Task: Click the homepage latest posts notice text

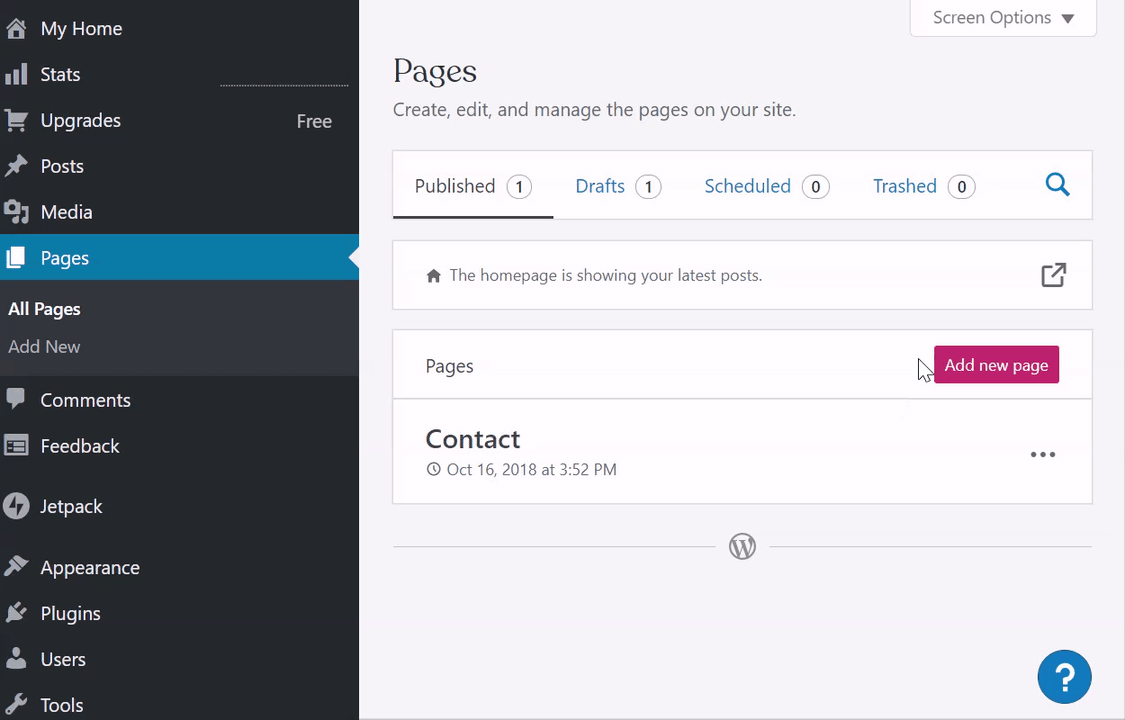Action: tap(606, 275)
